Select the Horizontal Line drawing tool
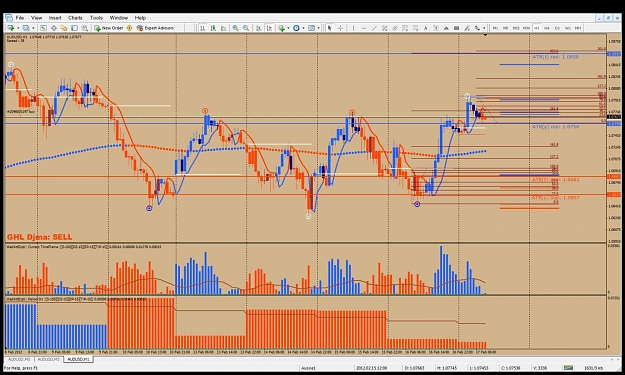625x375 pixels. (364, 28)
